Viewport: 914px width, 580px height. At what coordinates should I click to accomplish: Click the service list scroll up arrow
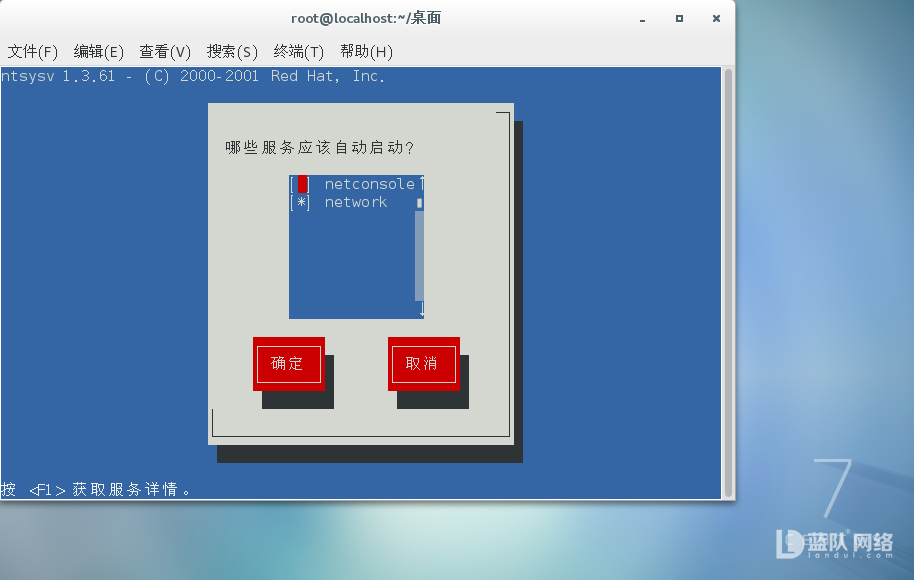click(421, 183)
